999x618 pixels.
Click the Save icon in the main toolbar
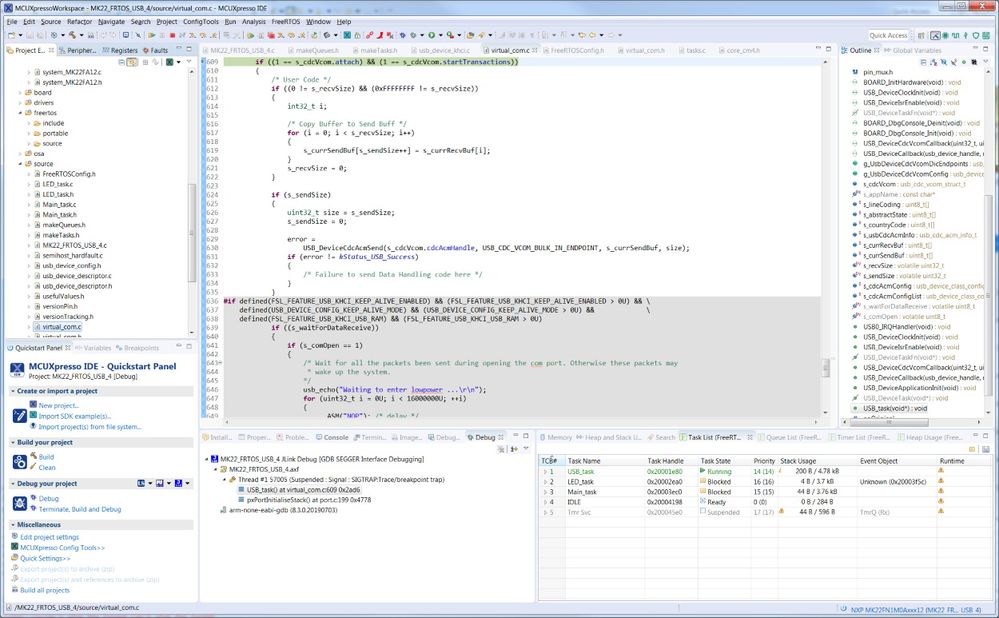click(29, 33)
